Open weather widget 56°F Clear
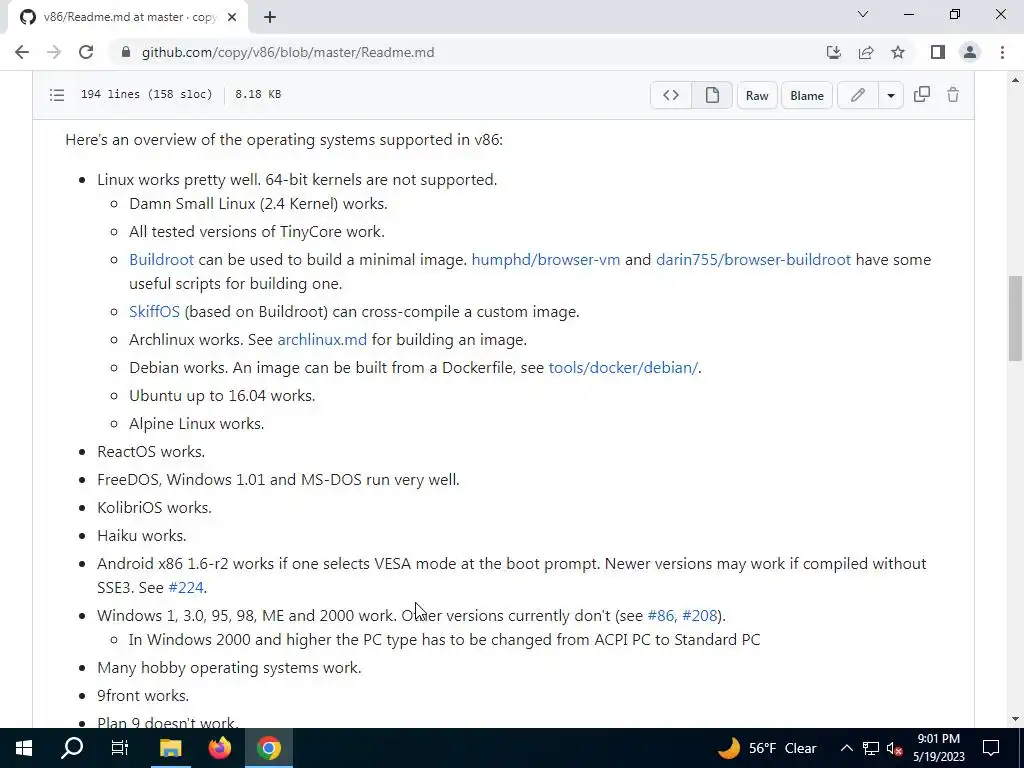Image resolution: width=1024 pixels, height=768 pixels. pos(768,748)
